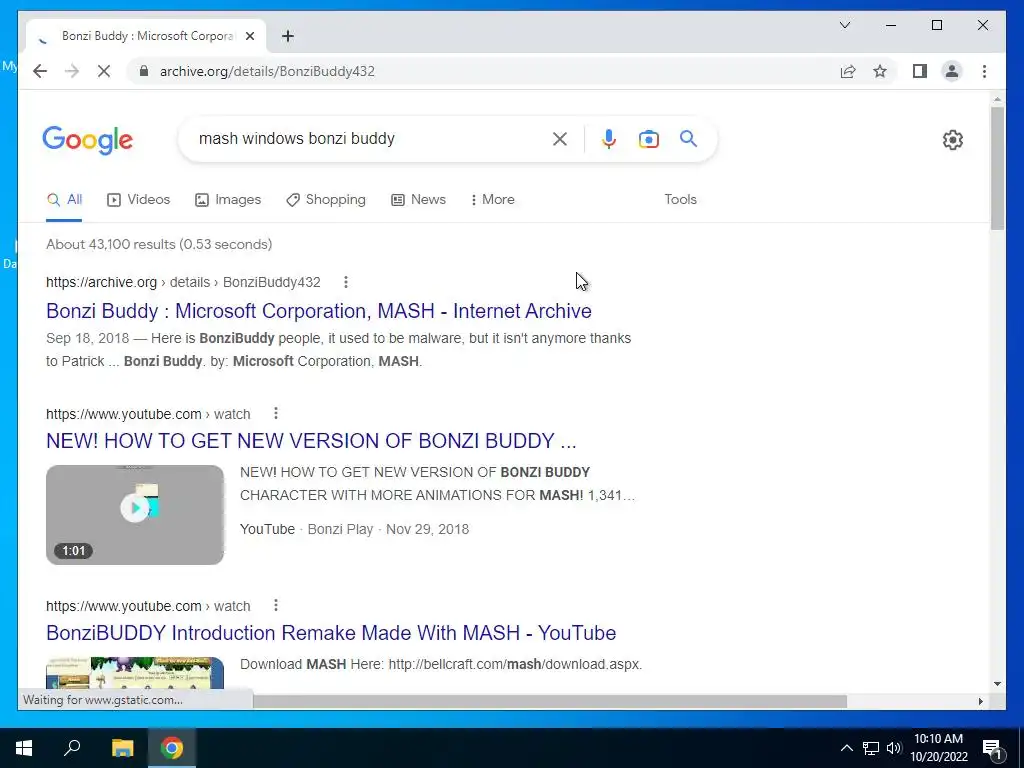Open Bonzi Buddy Internet Archive result
This screenshot has width=1024, height=768.
(319, 311)
